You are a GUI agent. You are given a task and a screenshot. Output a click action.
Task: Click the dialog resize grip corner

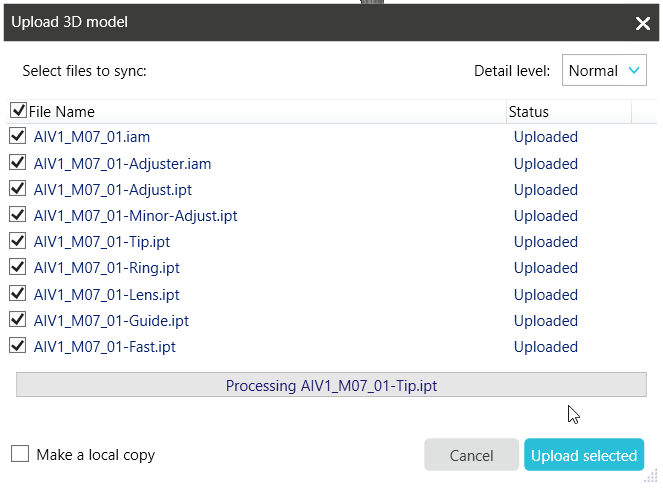(x=651, y=477)
